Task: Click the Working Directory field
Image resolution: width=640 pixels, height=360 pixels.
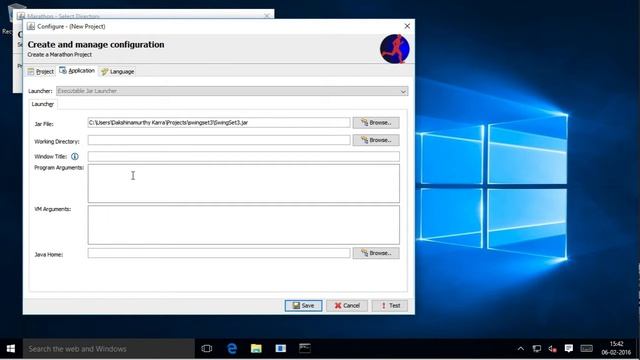Action: [x=219, y=140]
